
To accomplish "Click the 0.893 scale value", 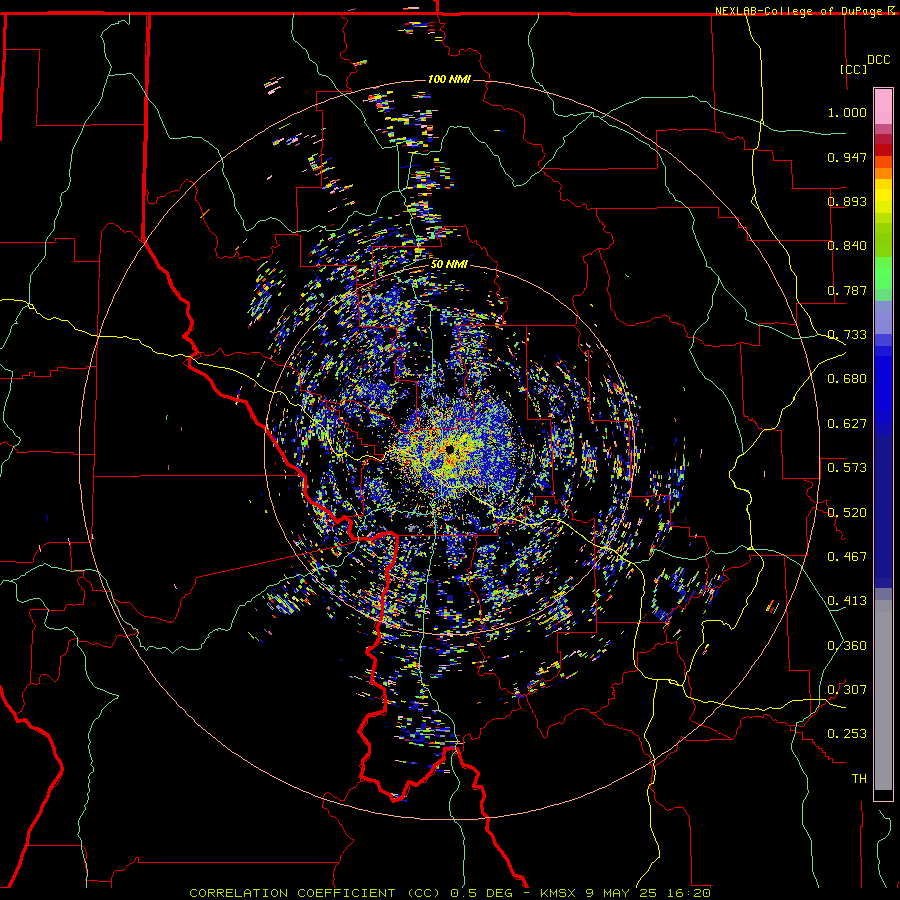I will [x=847, y=201].
